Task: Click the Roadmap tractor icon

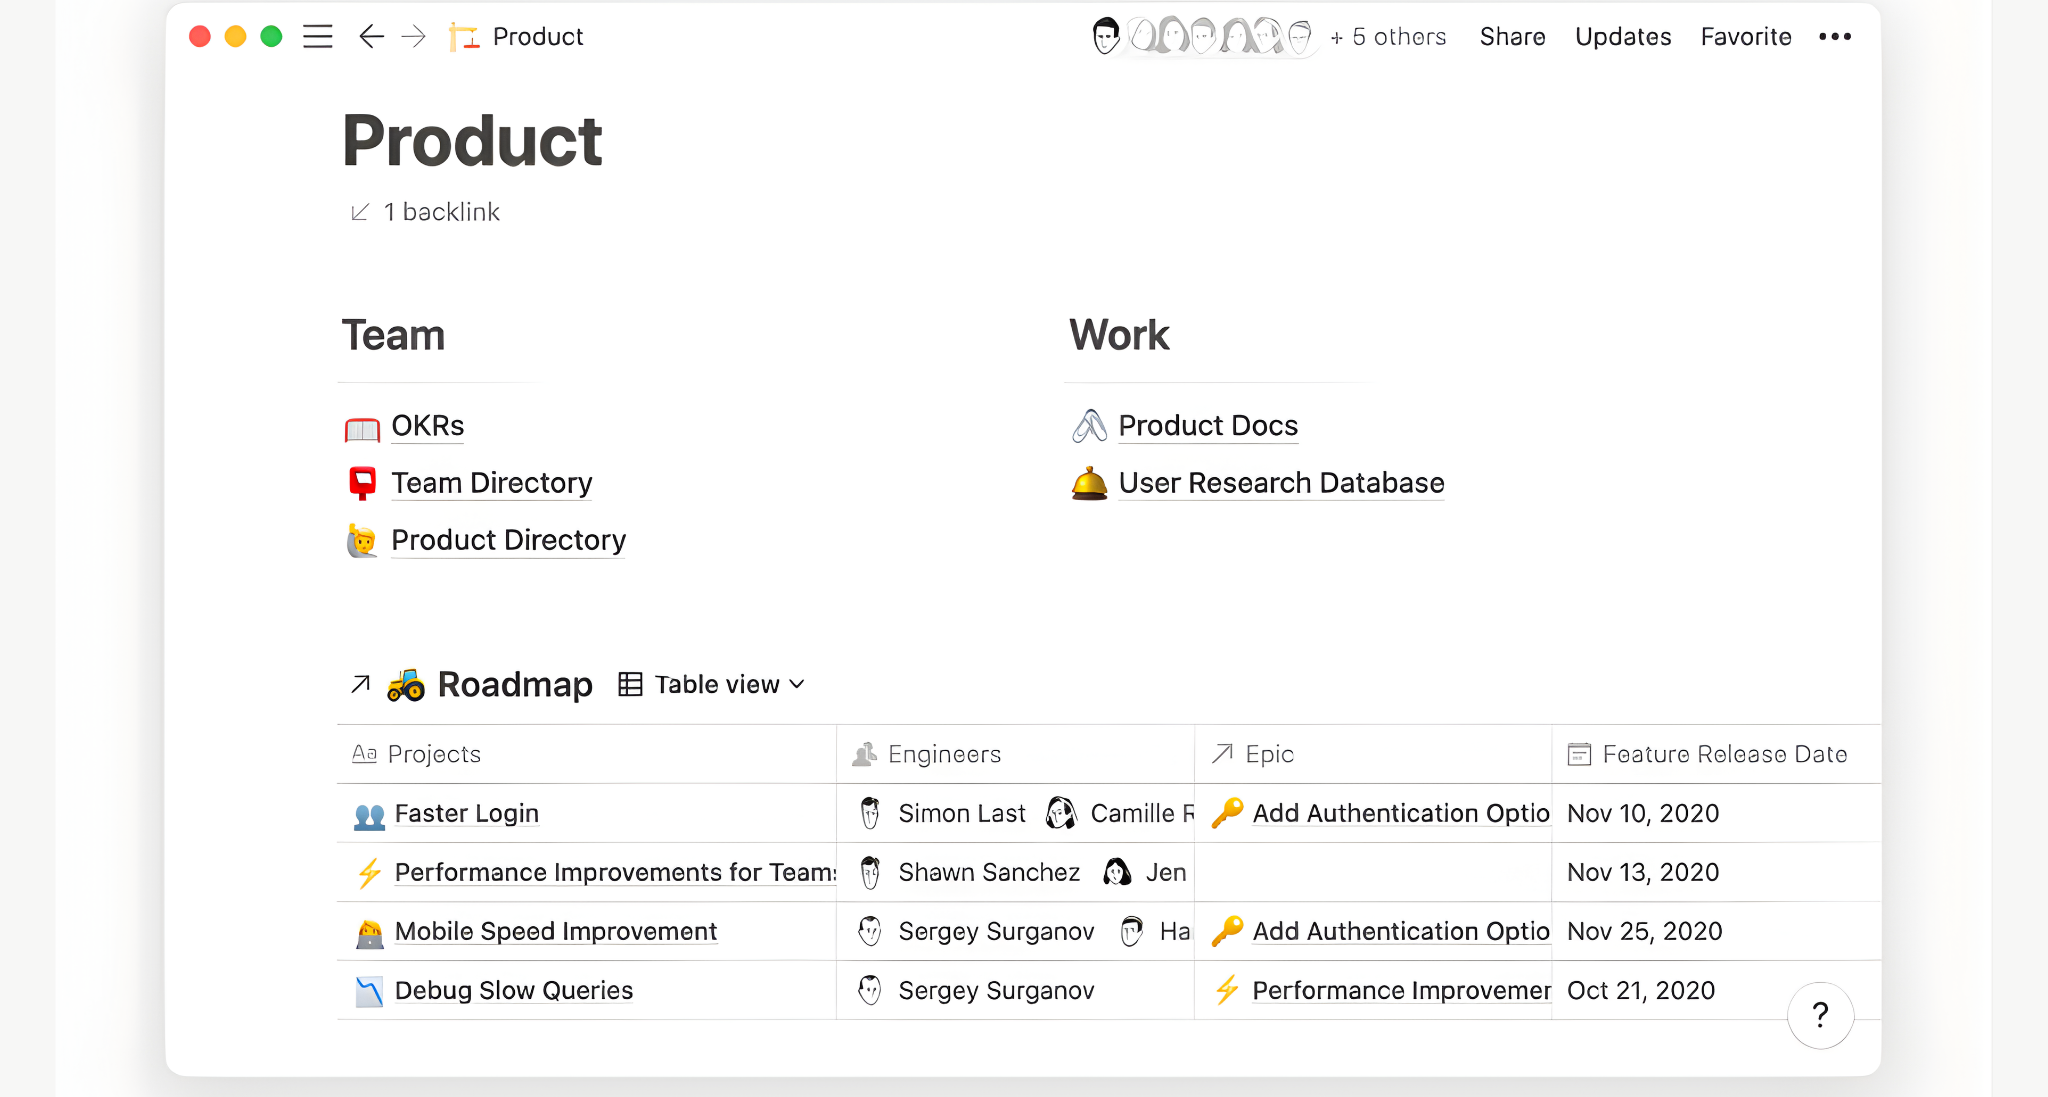Action: [406, 684]
